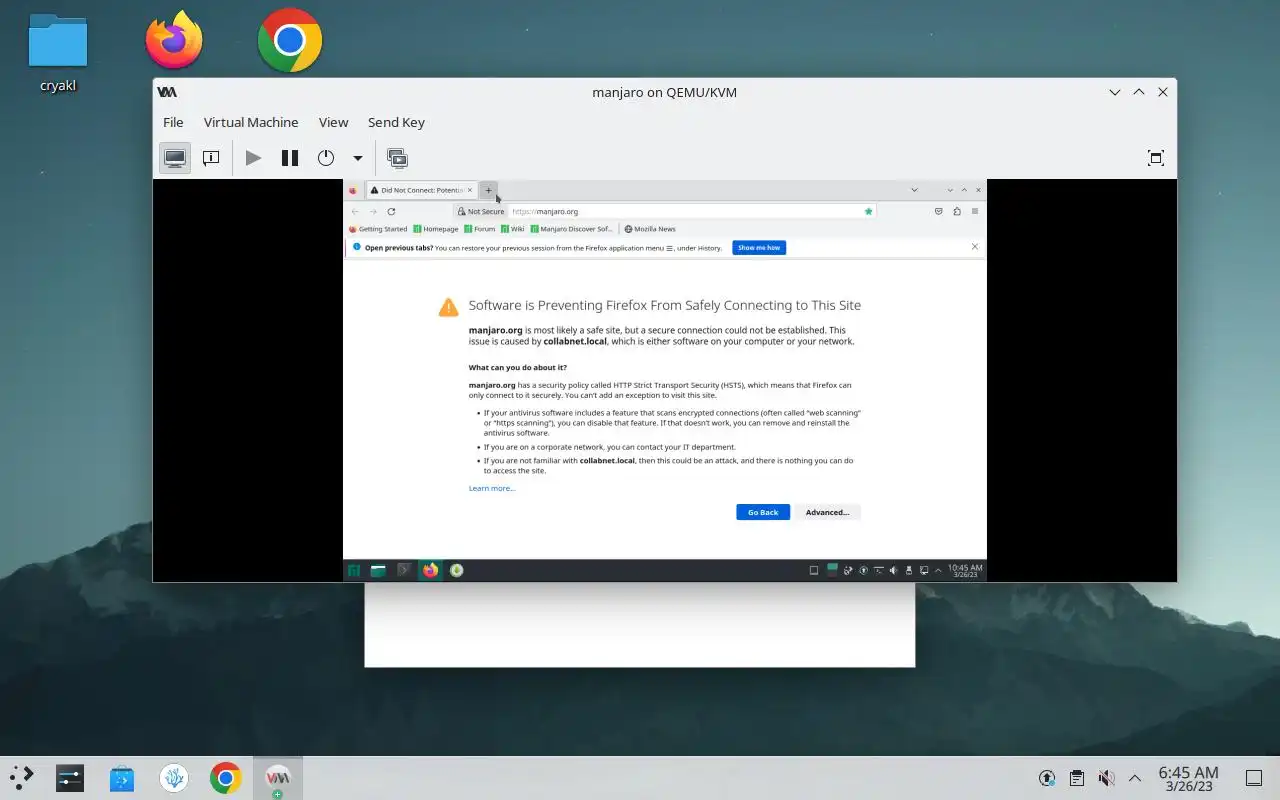Open the Send Key menu
Screen dimensions: 1280x800
pos(396,122)
